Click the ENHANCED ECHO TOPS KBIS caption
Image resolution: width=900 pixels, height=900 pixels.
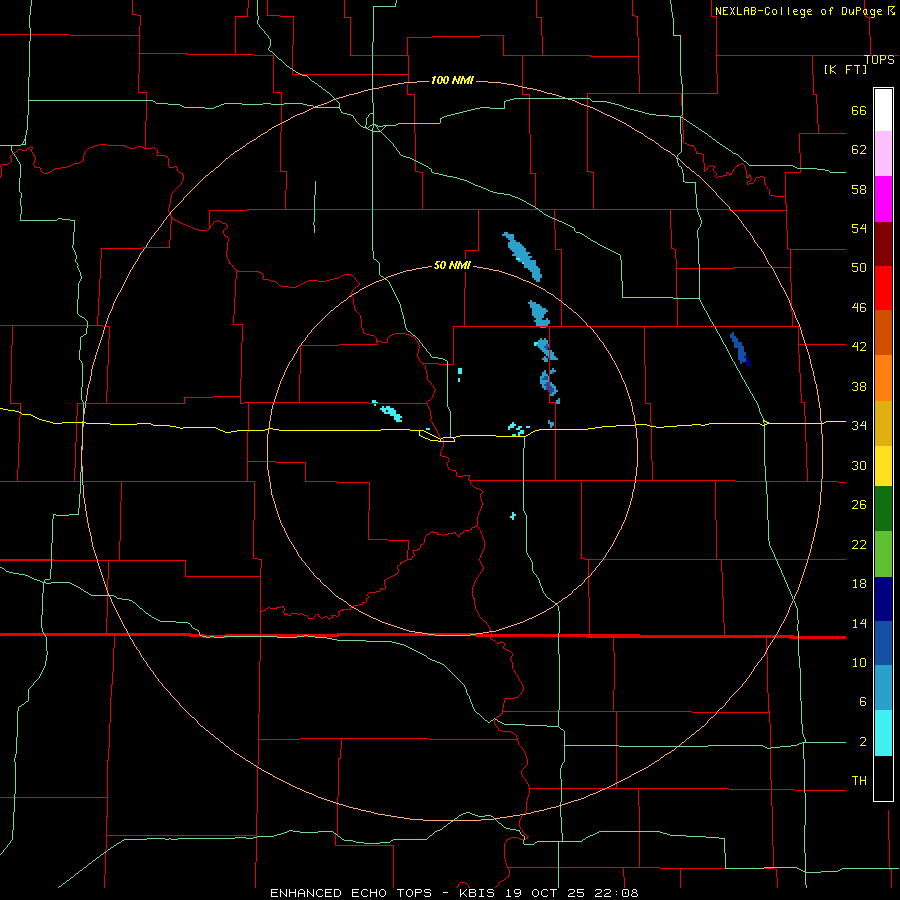click(x=454, y=893)
